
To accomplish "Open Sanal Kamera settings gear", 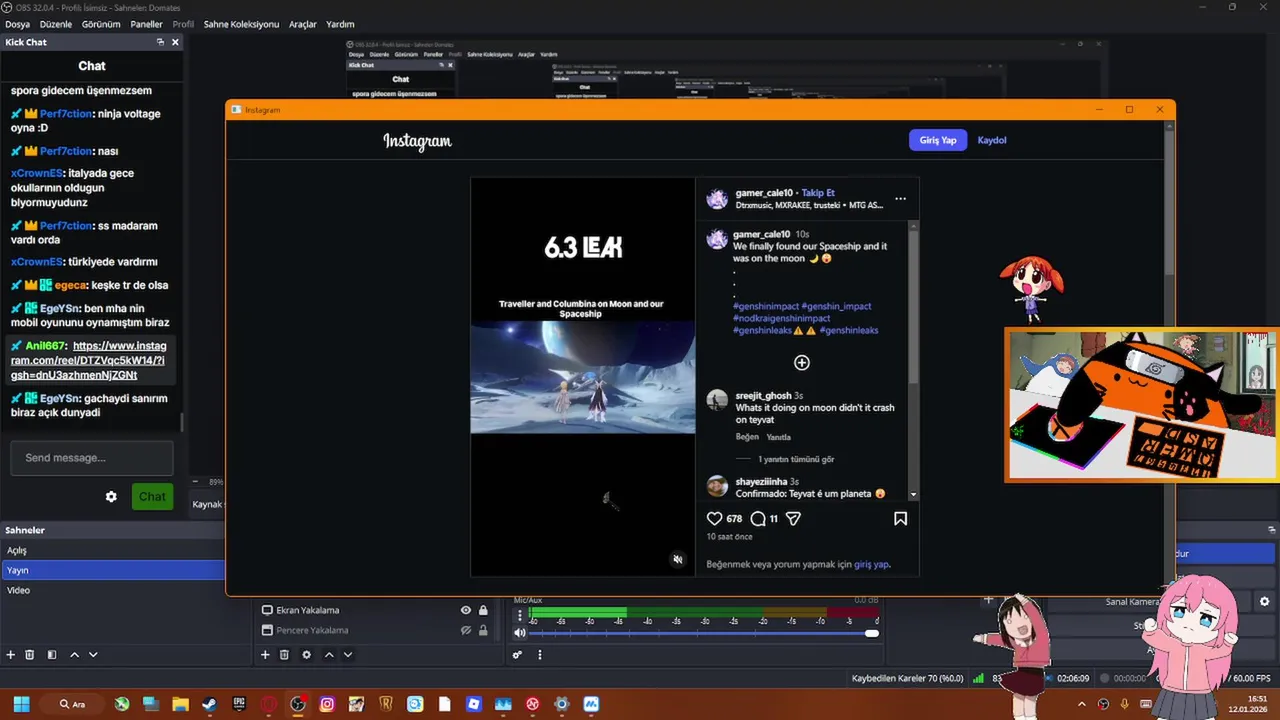I will [1264, 602].
